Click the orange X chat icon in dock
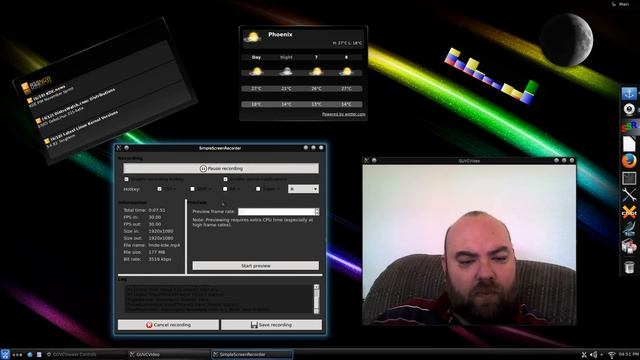The height and width of the screenshot is (360, 640). click(x=629, y=212)
